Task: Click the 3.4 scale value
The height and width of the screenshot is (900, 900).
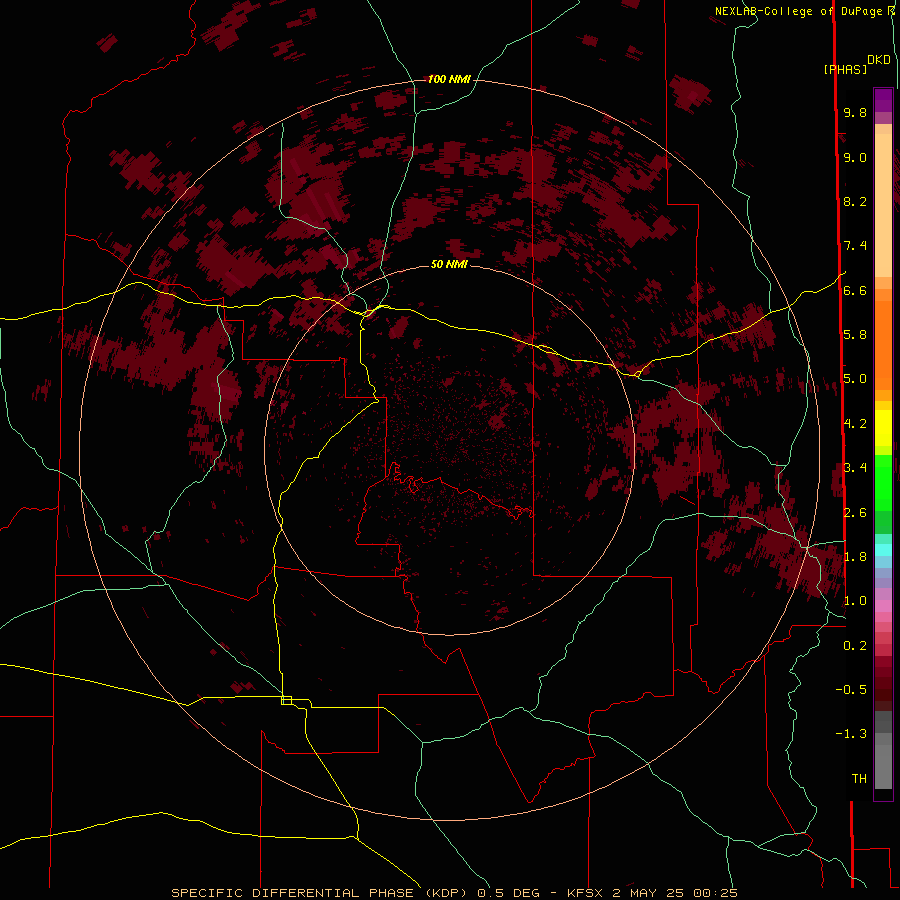Action: (855, 467)
